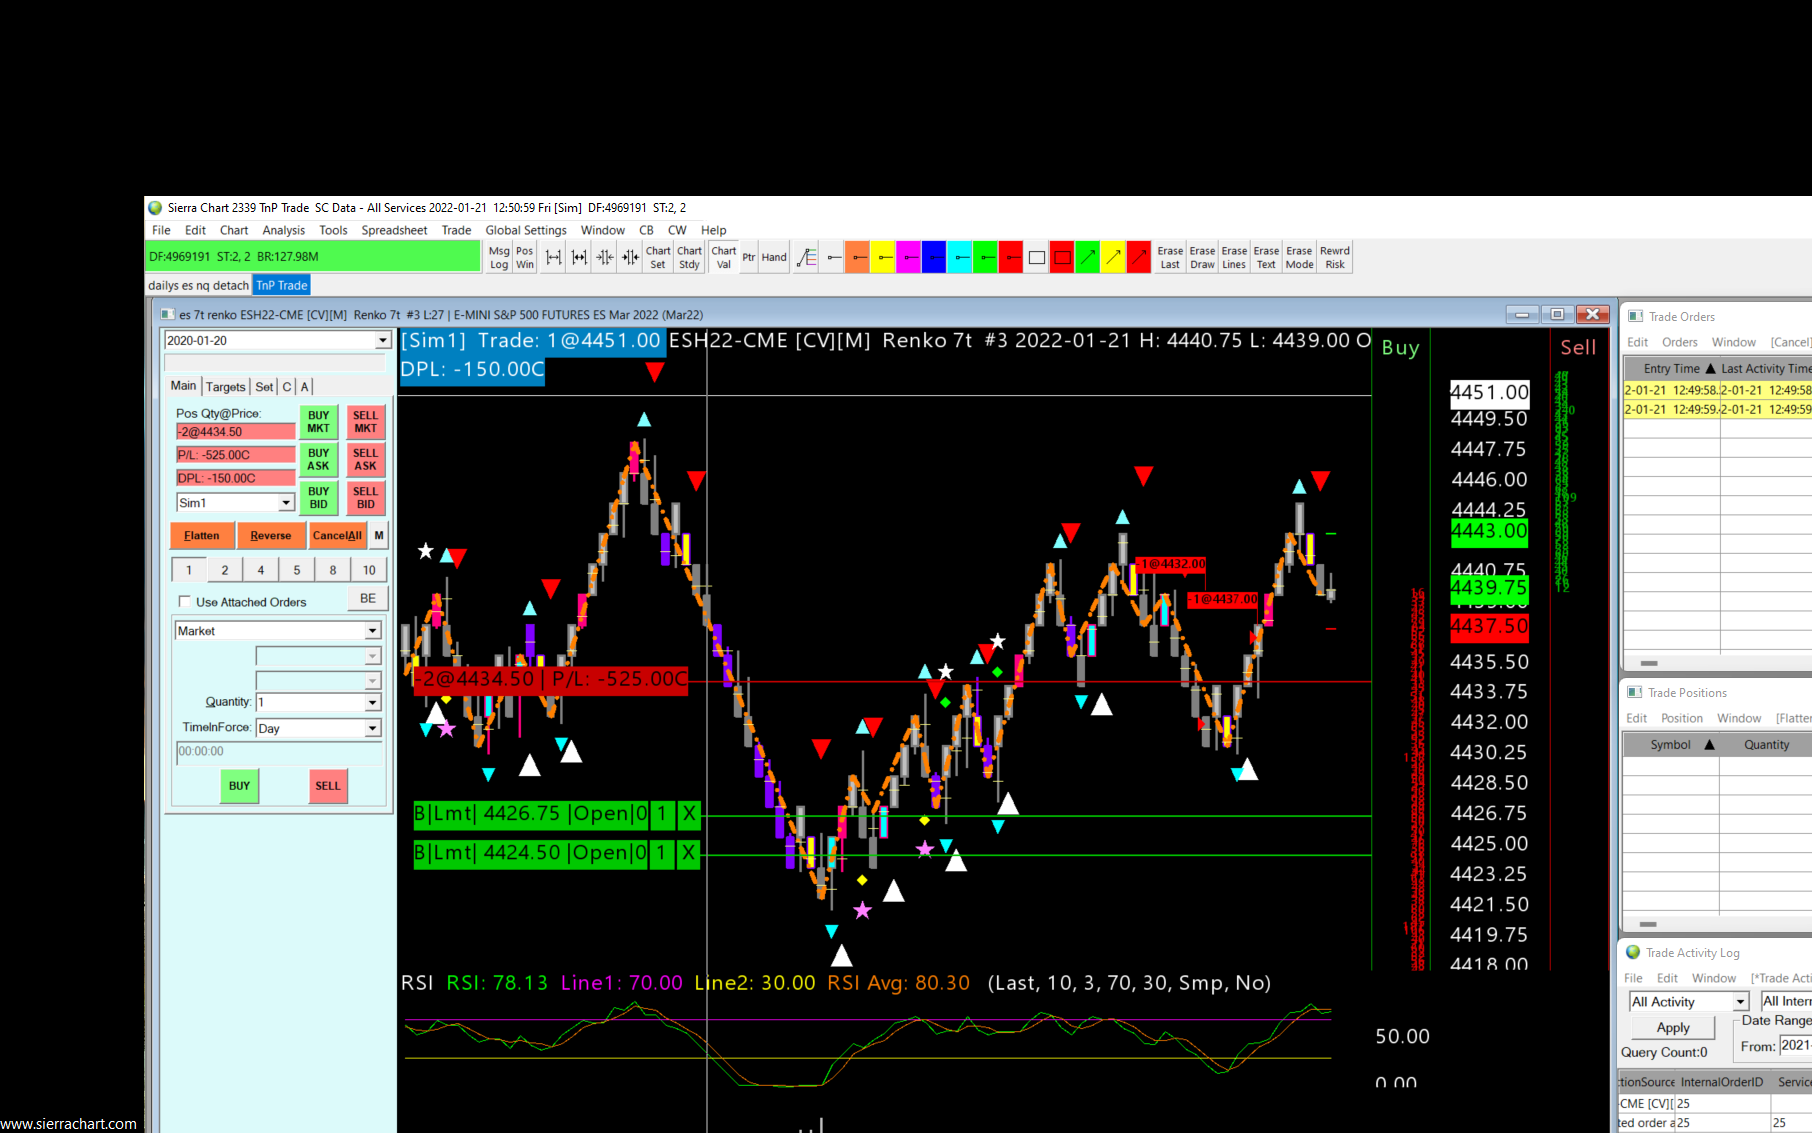This screenshot has height=1133, width=1812.
Task: Click the expand bar spacing icon
Action: tap(553, 257)
